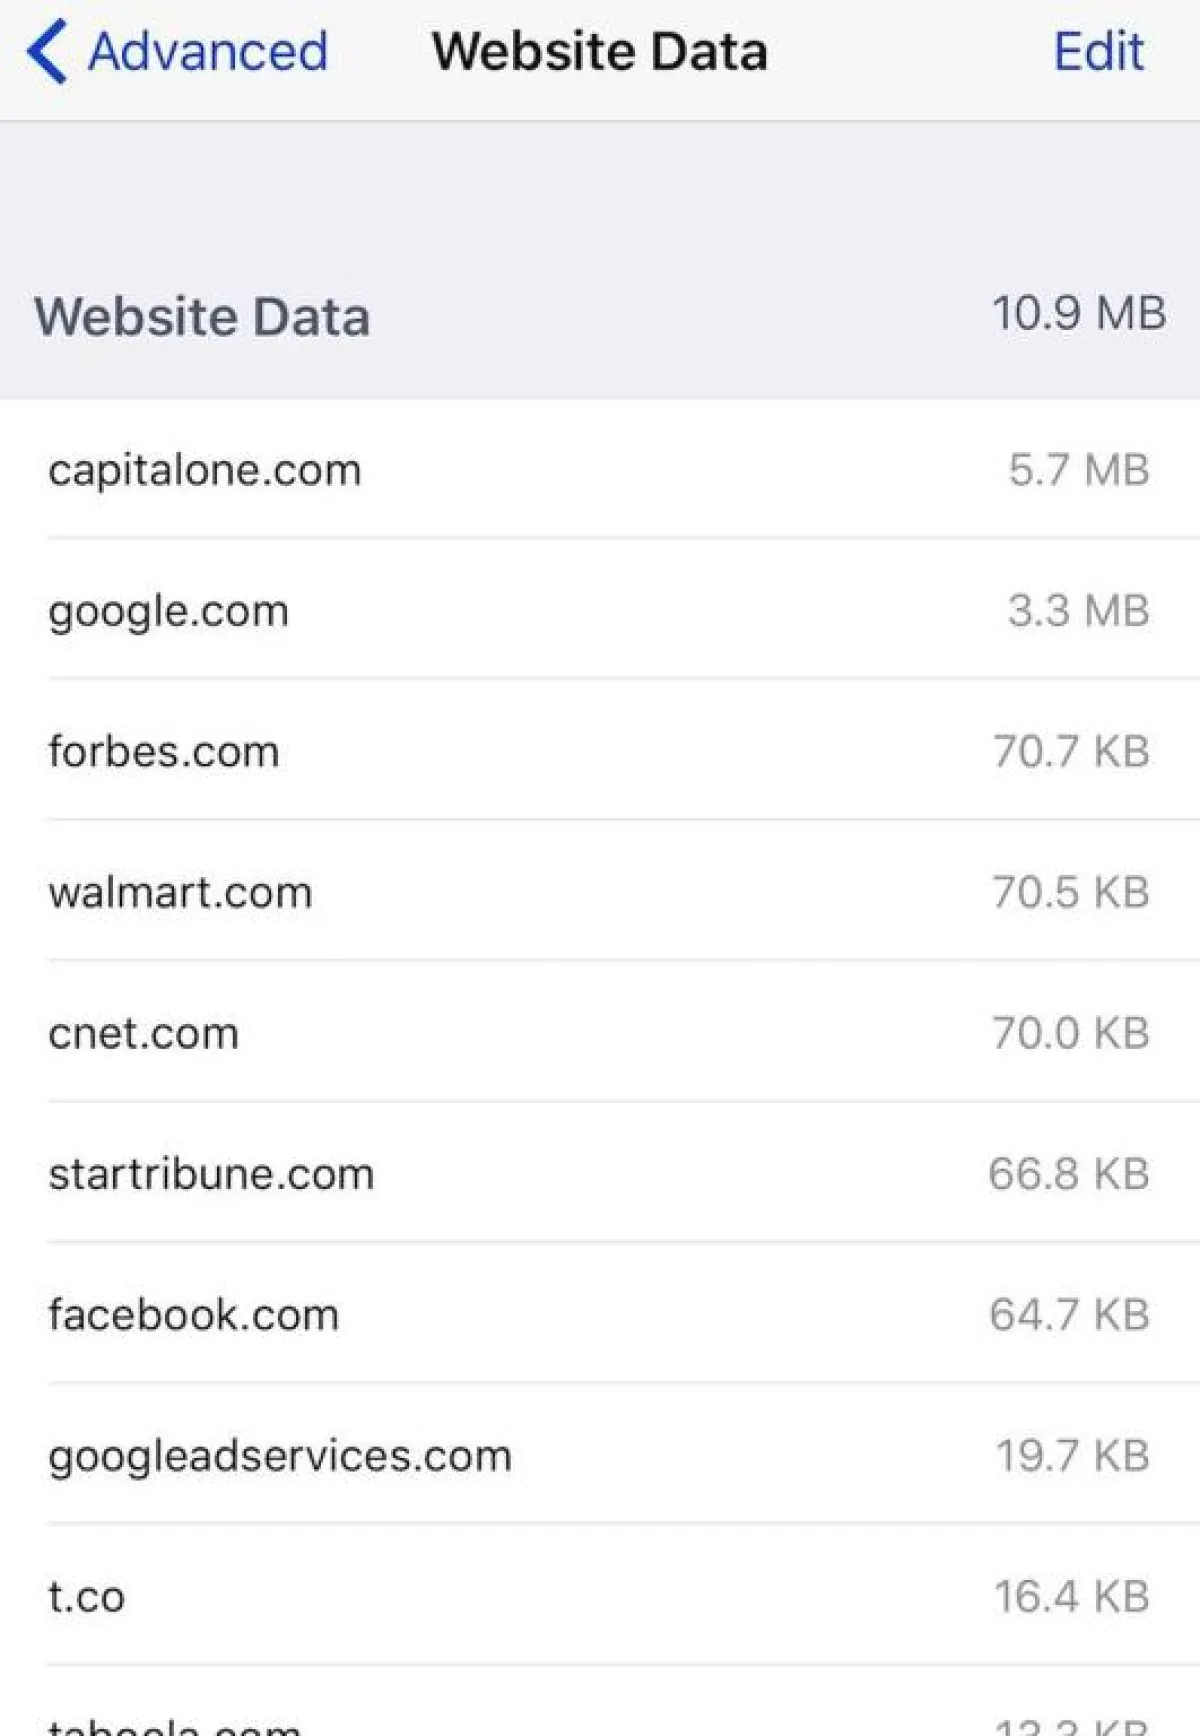Click the 5.7 MB size value

1078,470
